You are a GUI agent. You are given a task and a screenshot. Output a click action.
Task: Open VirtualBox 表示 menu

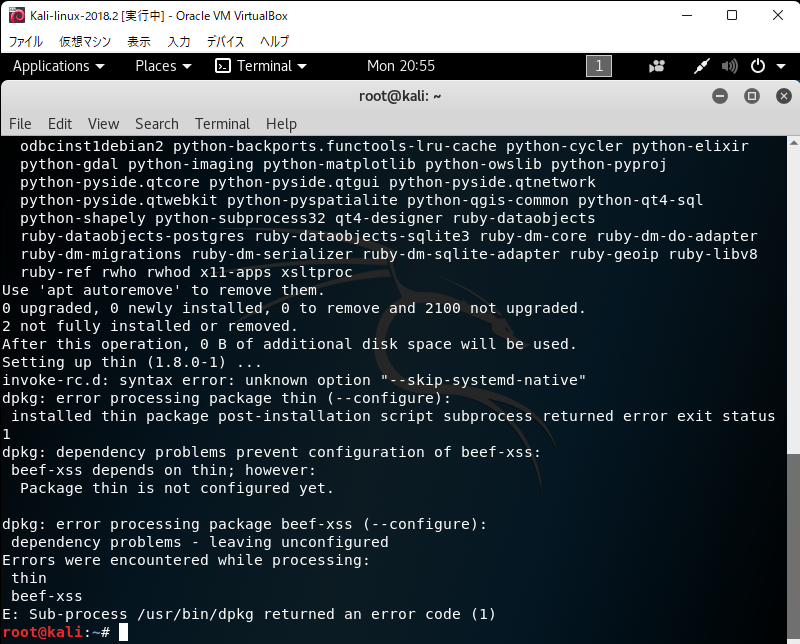pos(139,41)
